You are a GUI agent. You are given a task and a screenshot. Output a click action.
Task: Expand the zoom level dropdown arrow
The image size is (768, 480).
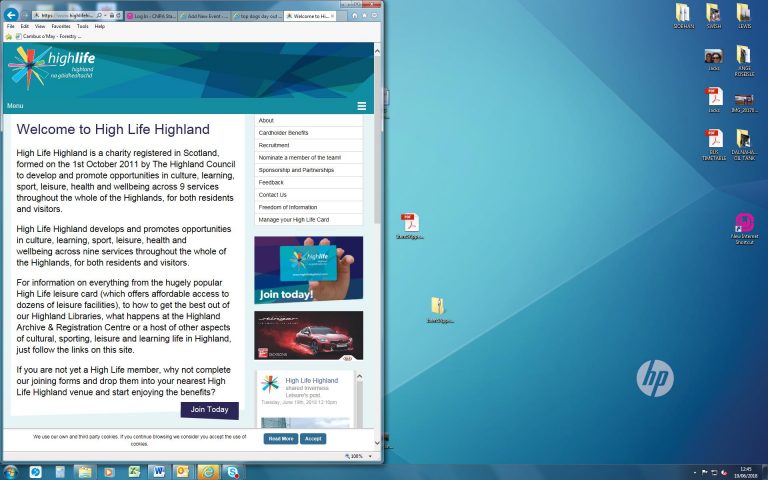point(370,456)
